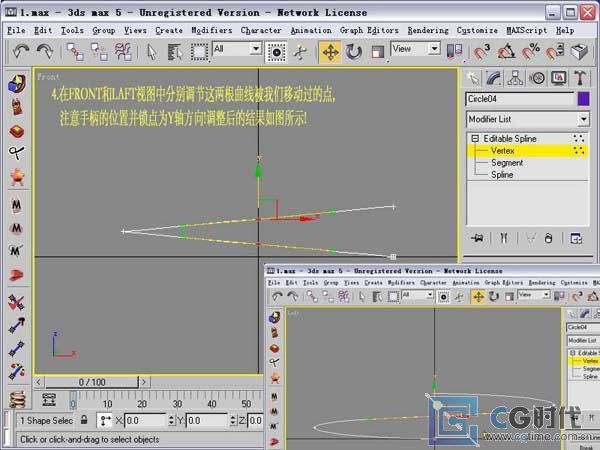Open Rendering menu in inset window

[542, 283]
